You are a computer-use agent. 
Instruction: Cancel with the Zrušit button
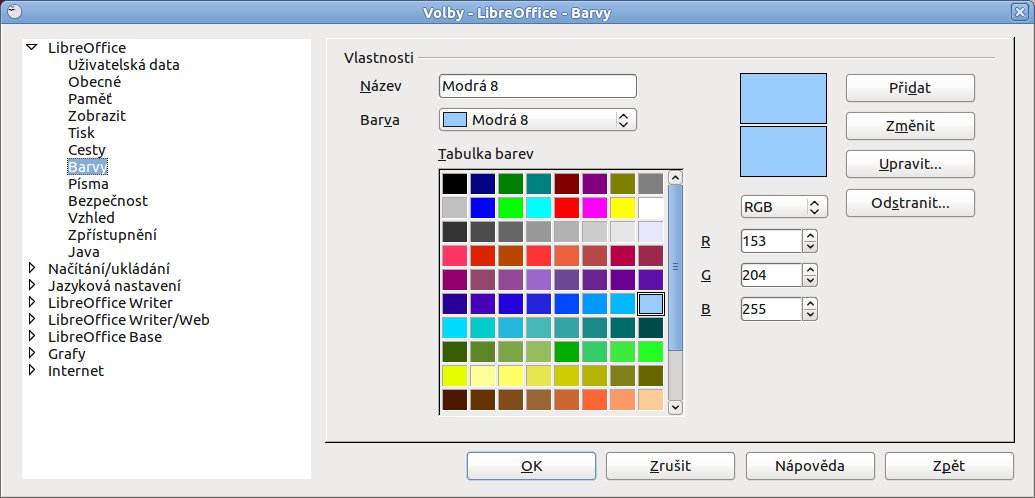(671, 466)
